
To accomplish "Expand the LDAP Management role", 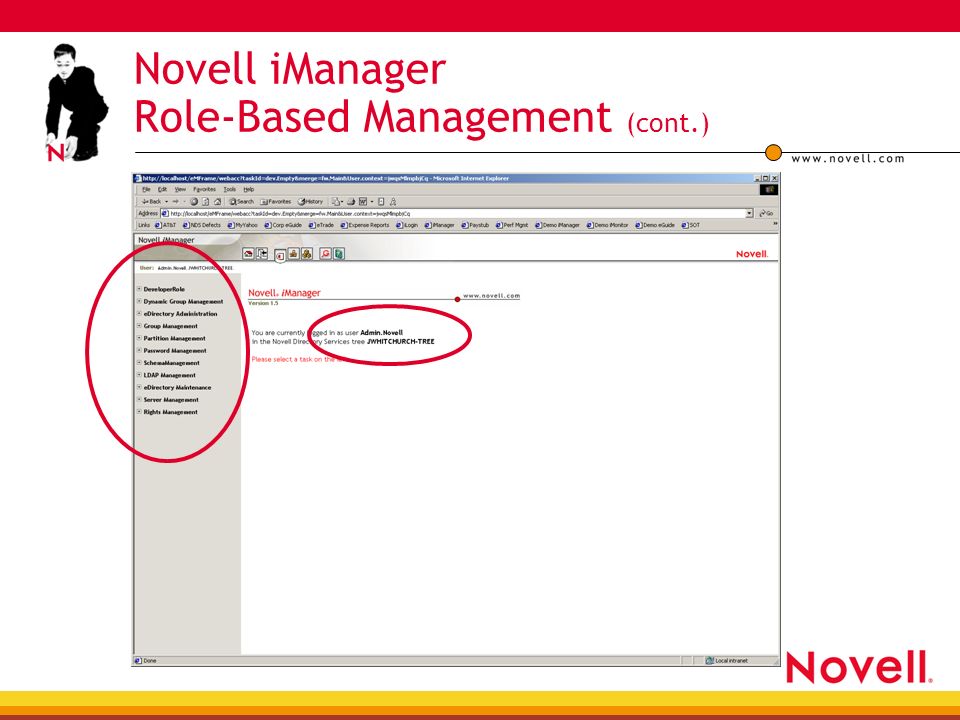I will click(139, 375).
